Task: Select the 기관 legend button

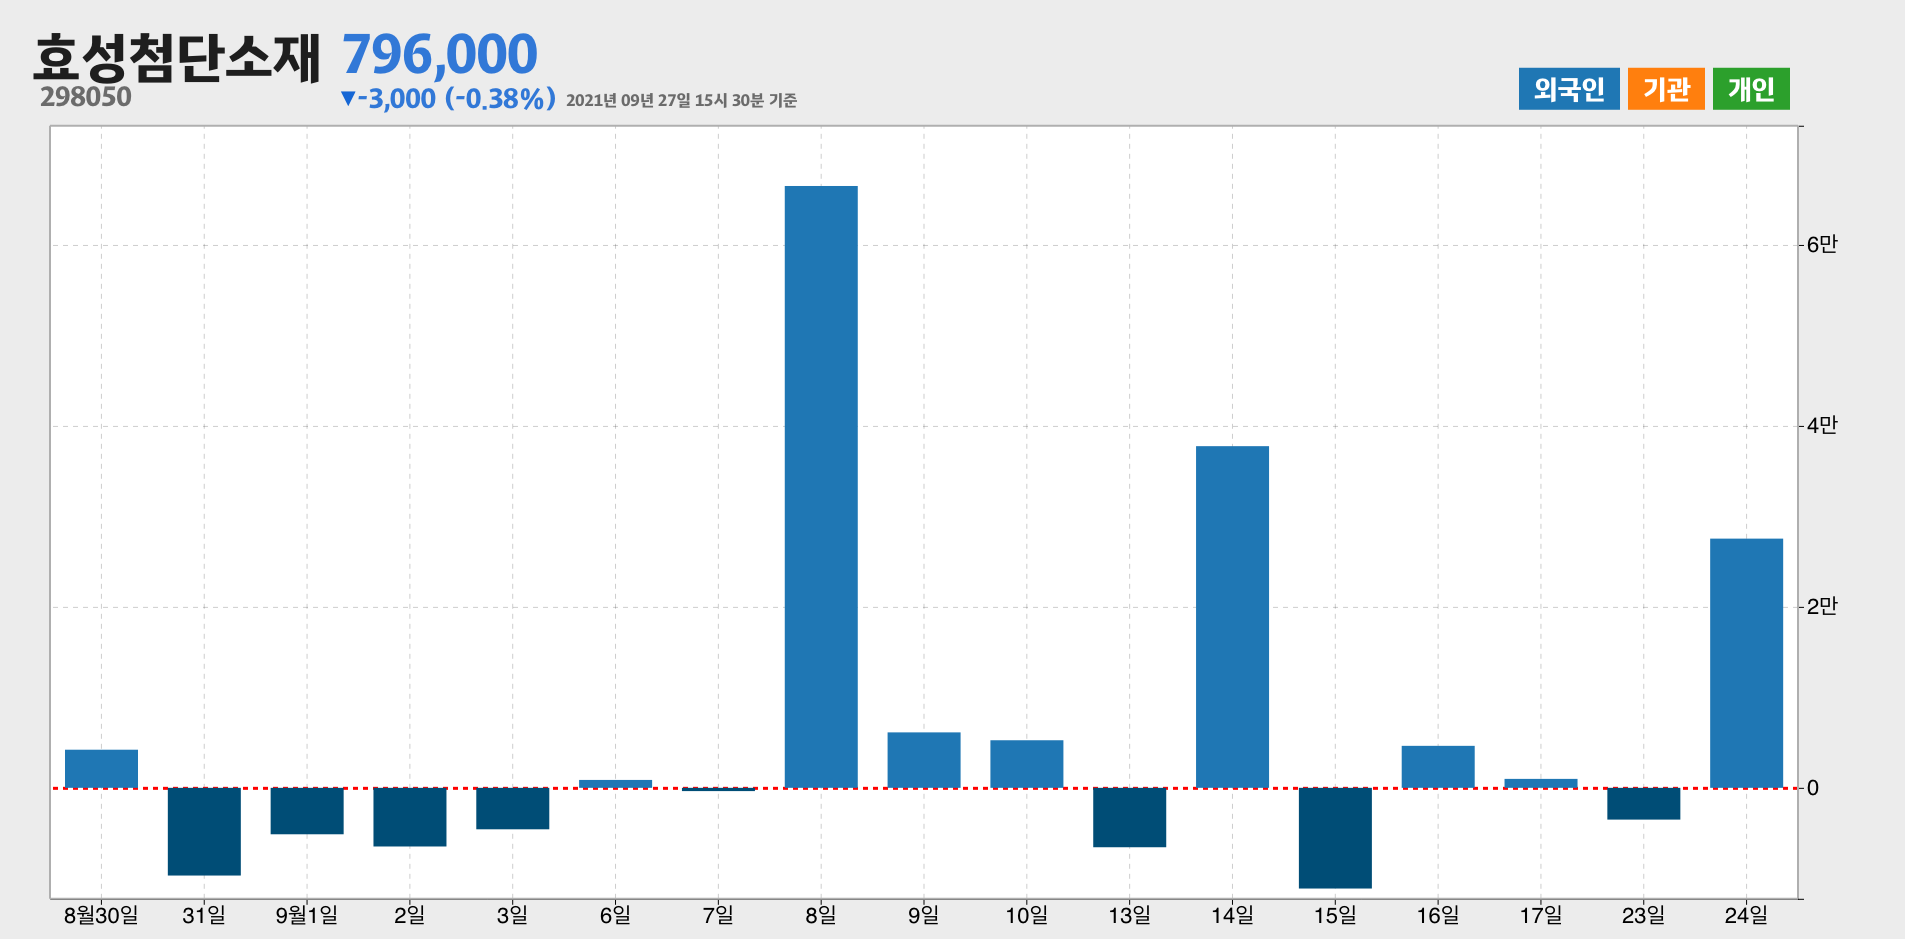Action: tap(1666, 89)
